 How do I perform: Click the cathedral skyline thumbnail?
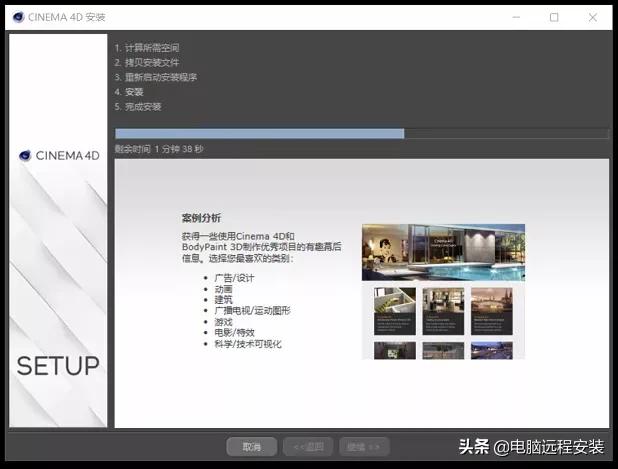(x=492, y=311)
